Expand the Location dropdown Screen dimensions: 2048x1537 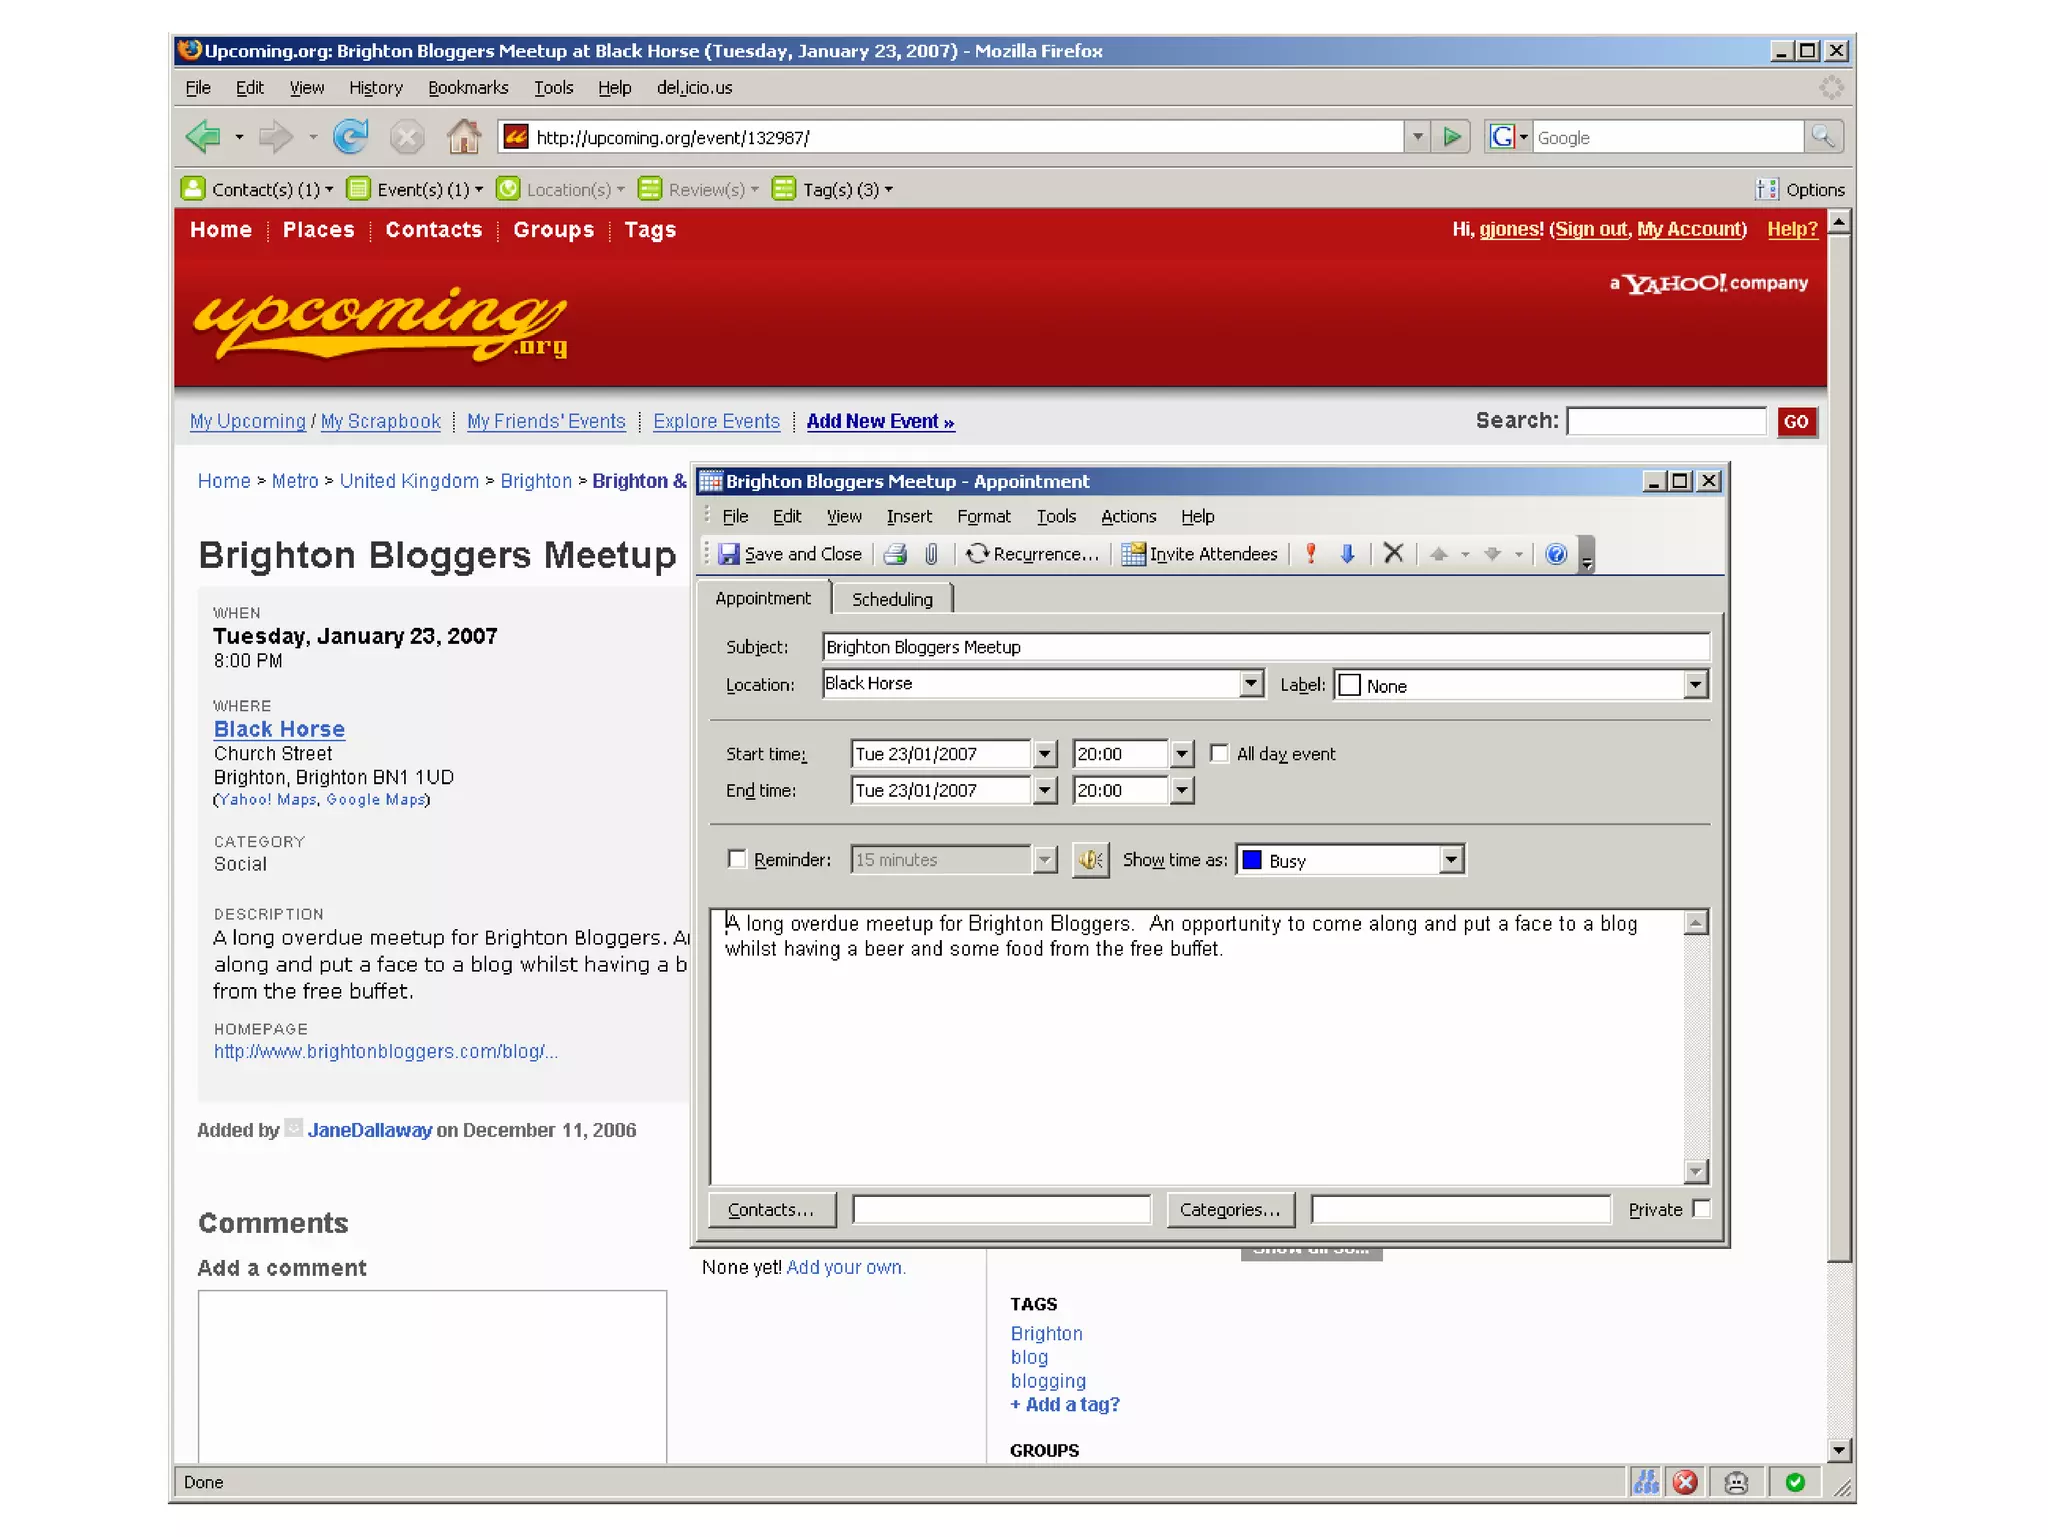(x=1251, y=683)
